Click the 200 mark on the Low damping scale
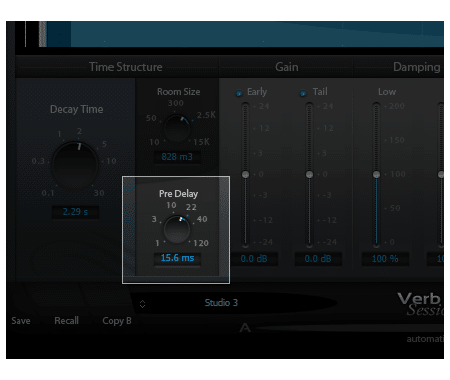This screenshot has height=380, width=450. 397,106
